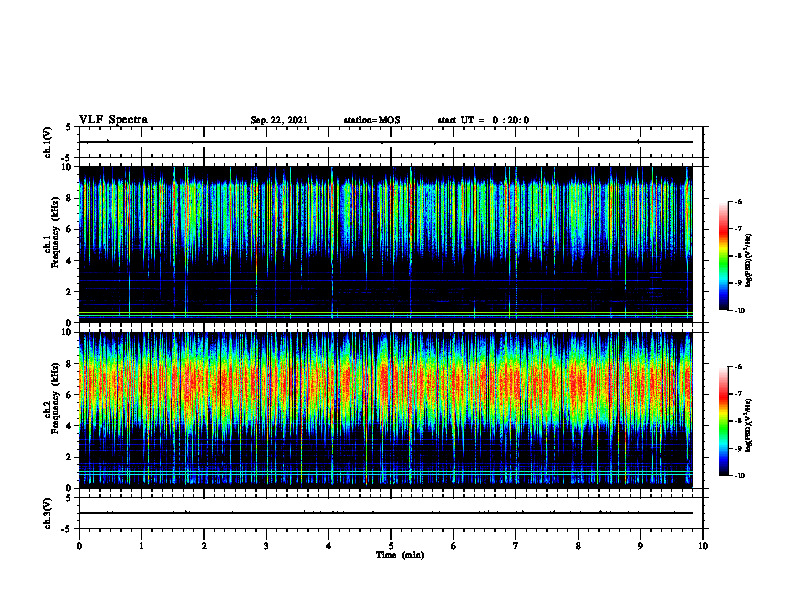Click the ch.1 color bar log(PSD) unit label
This screenshot has width=792, height=612.
pos(750,260)
